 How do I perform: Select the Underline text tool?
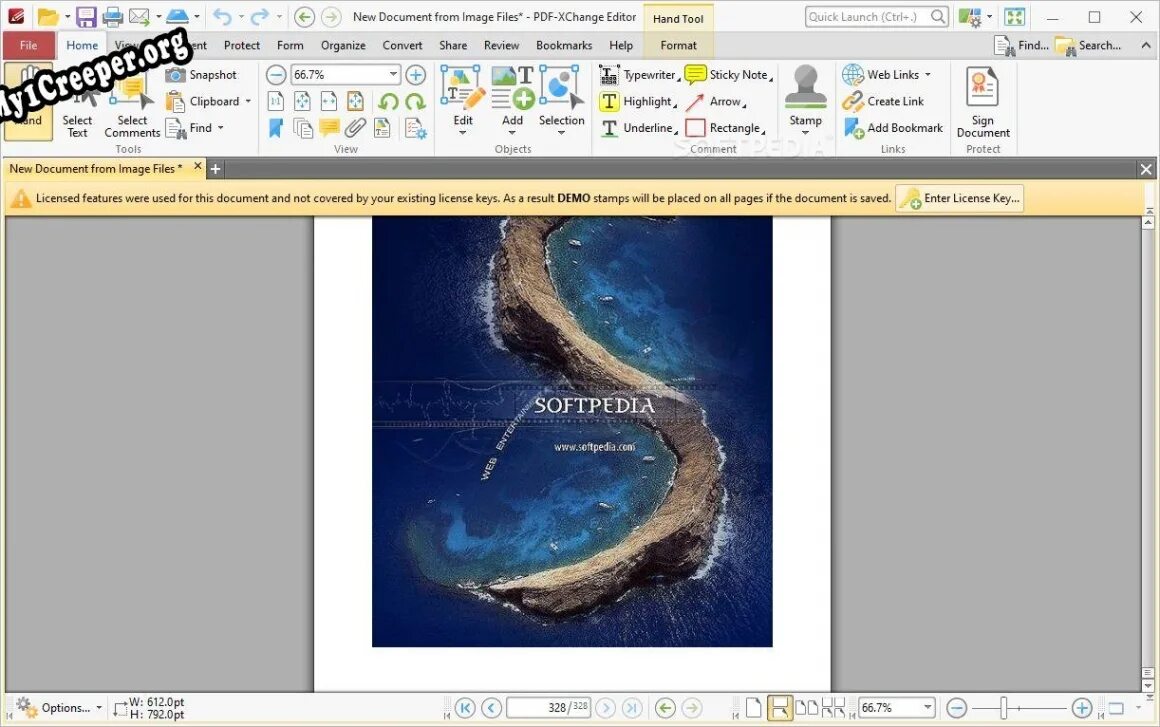point(637,128)
